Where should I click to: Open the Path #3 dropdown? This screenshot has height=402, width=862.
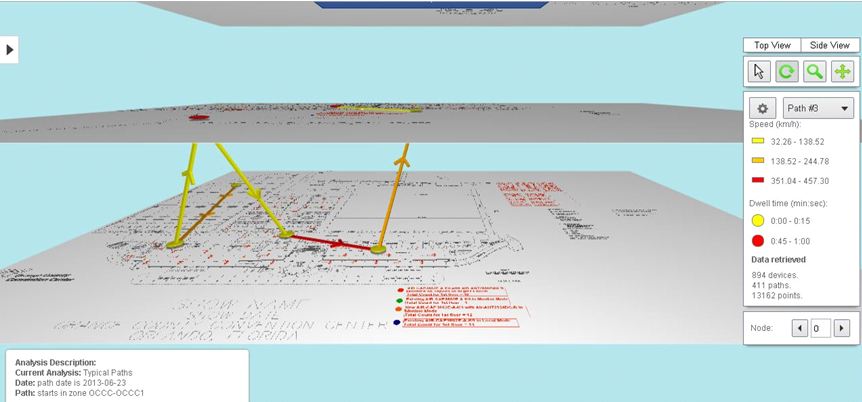coord(817,109)
